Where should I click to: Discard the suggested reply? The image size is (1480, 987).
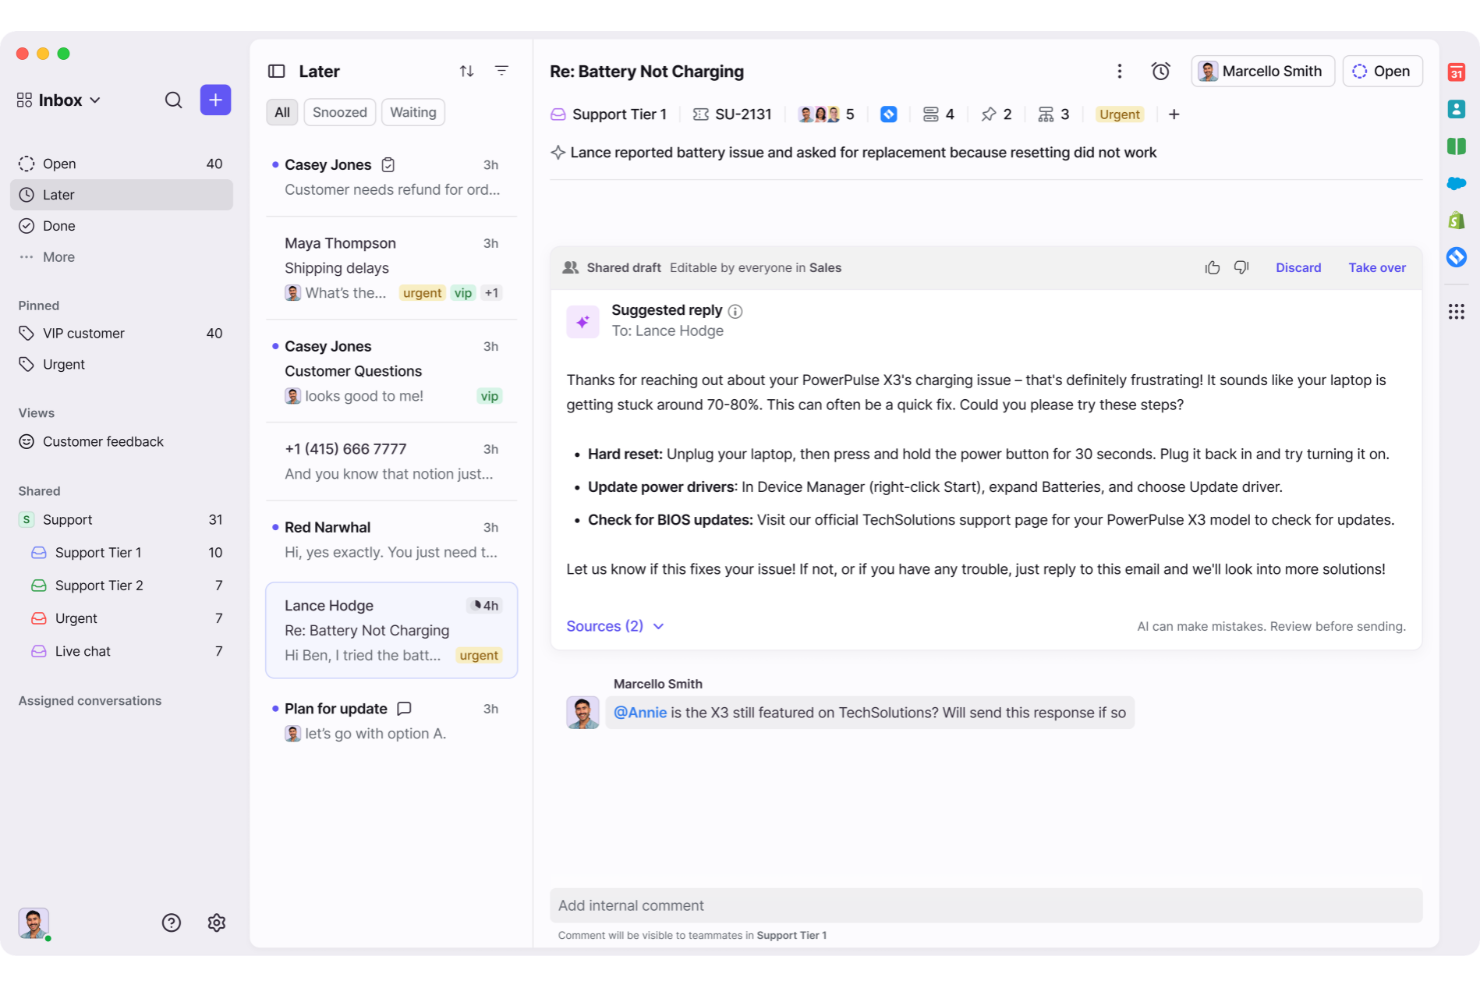point(1298,267)
